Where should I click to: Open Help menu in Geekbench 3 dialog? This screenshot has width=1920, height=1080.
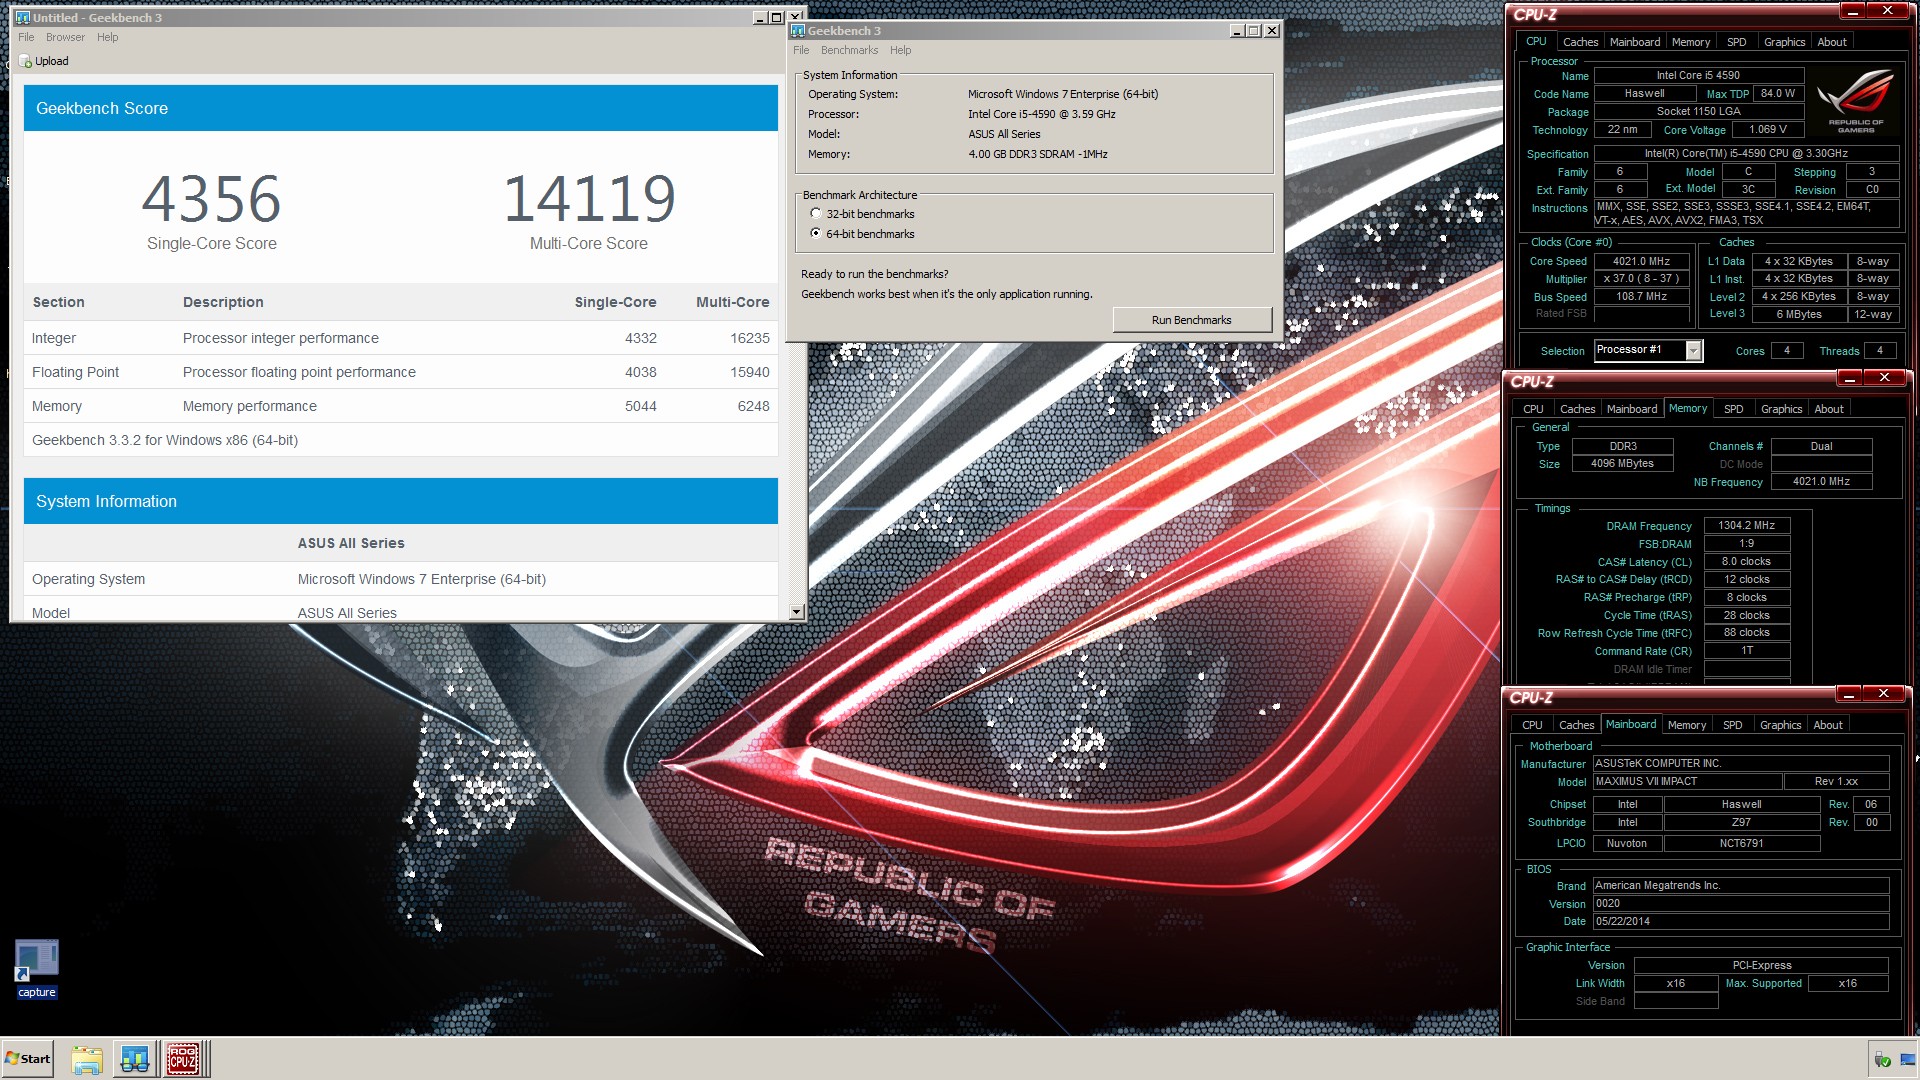(x=900, y=50)
